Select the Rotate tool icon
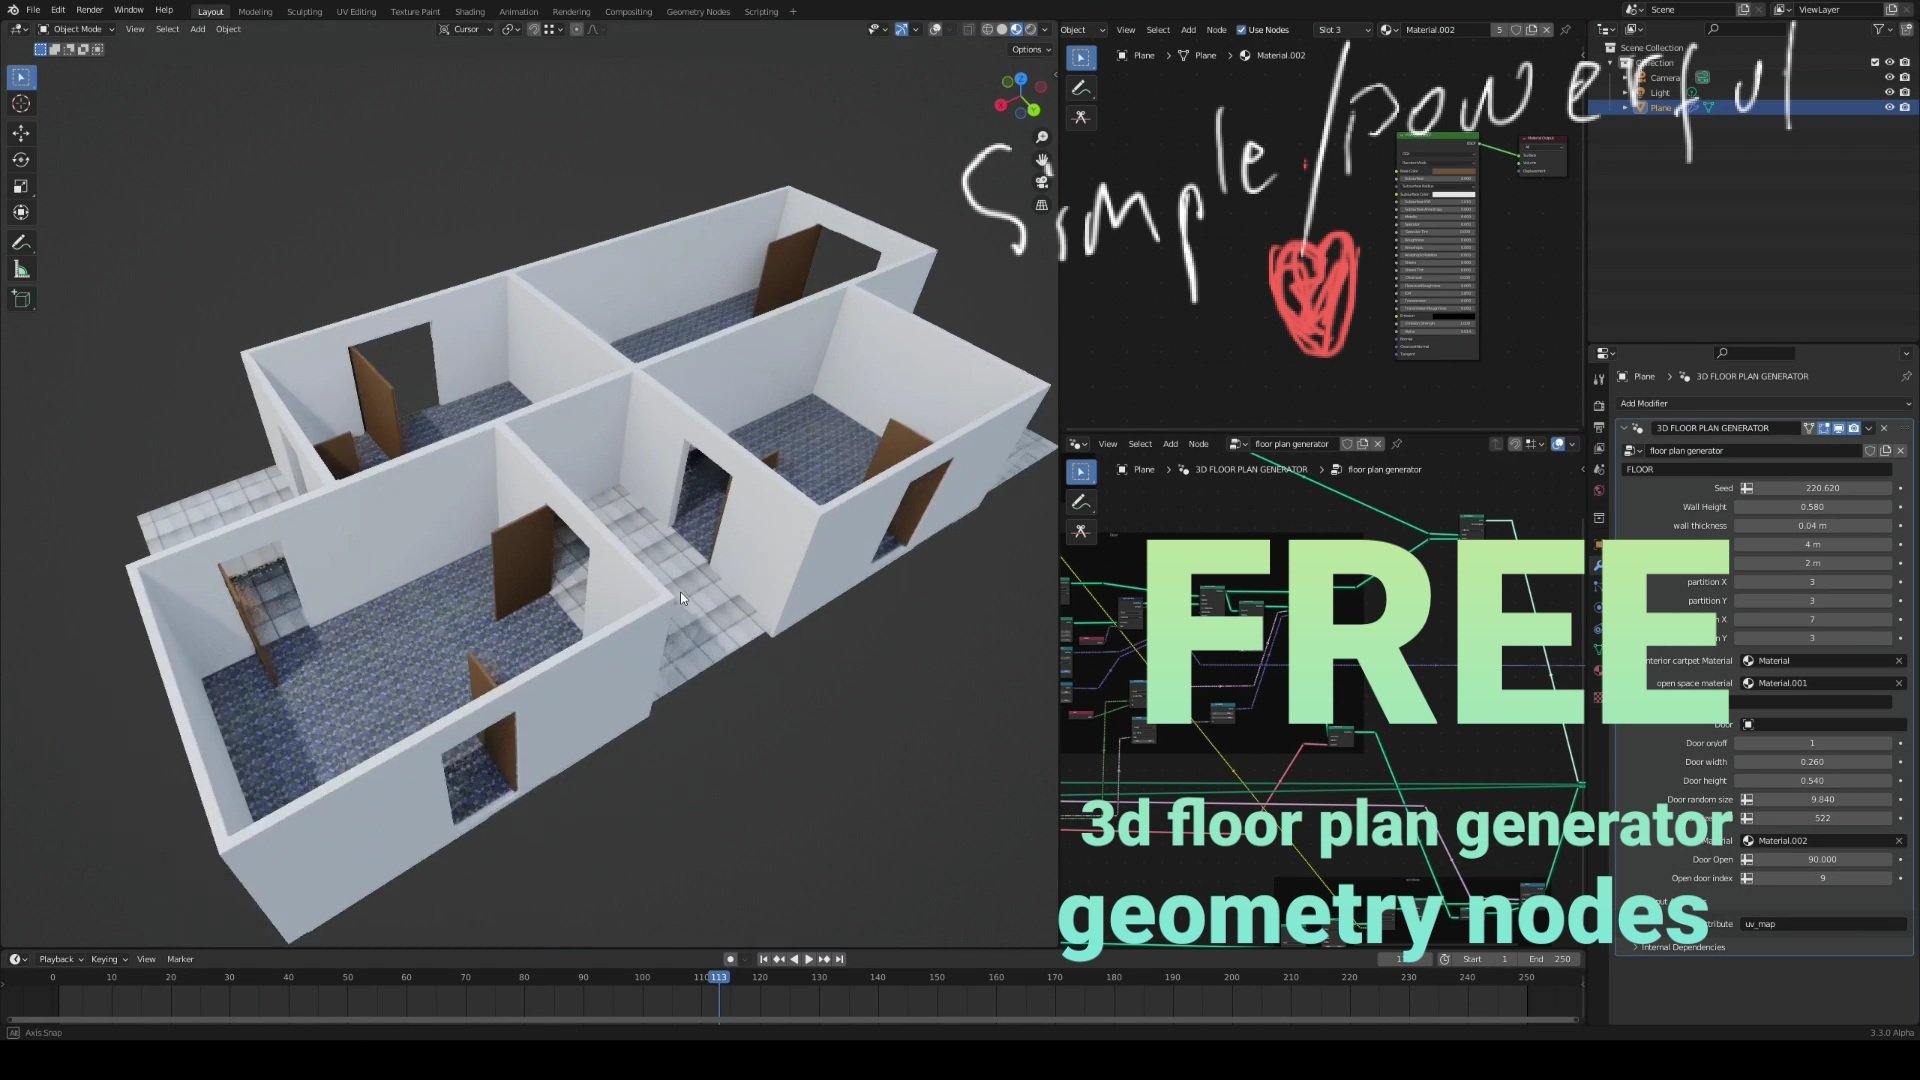 21,160
